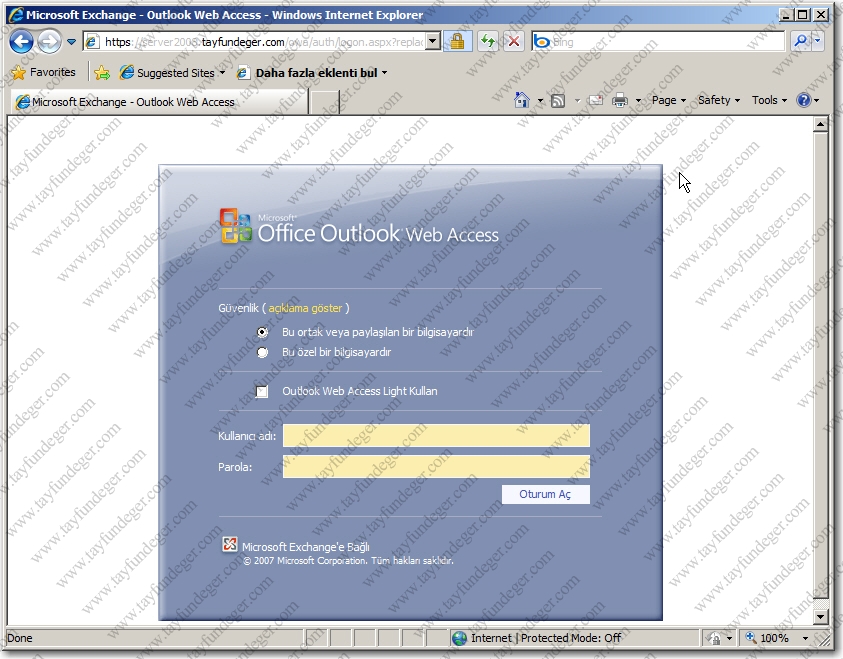Open the Tools menu
The image size is (843, 659).
click(769, 100)
